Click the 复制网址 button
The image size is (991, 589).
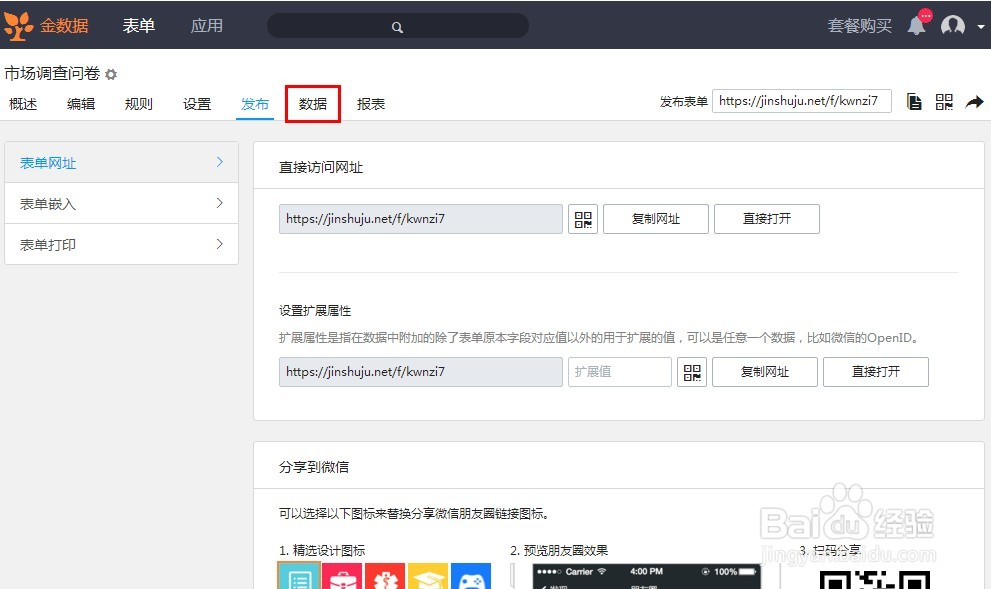click(655, 218)
